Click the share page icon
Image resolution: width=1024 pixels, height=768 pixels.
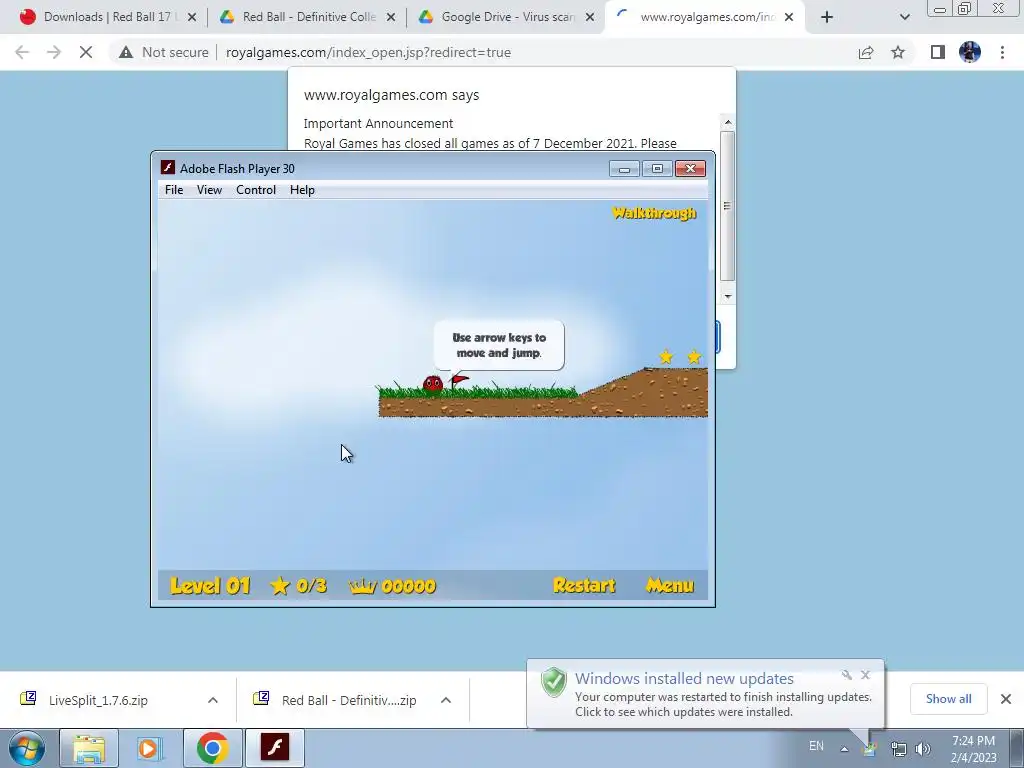point(866,52)
